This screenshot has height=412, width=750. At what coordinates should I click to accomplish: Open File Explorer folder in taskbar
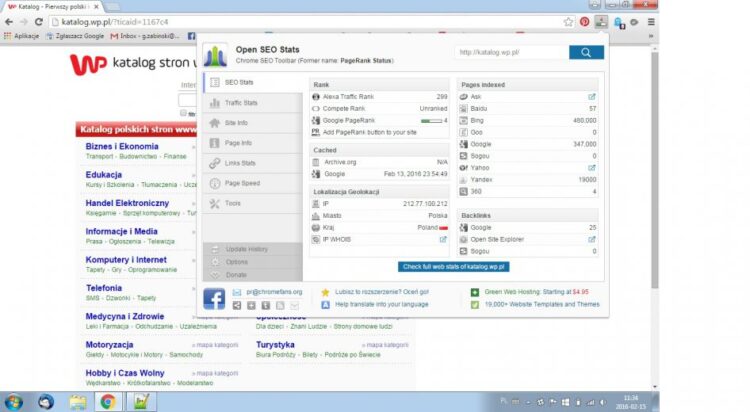point(77,402)
